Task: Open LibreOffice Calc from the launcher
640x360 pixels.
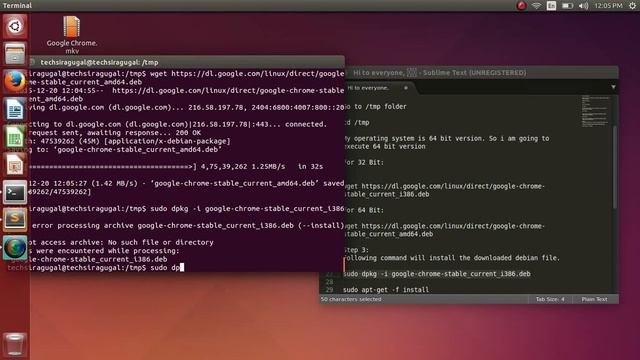Action: point(15,137)
